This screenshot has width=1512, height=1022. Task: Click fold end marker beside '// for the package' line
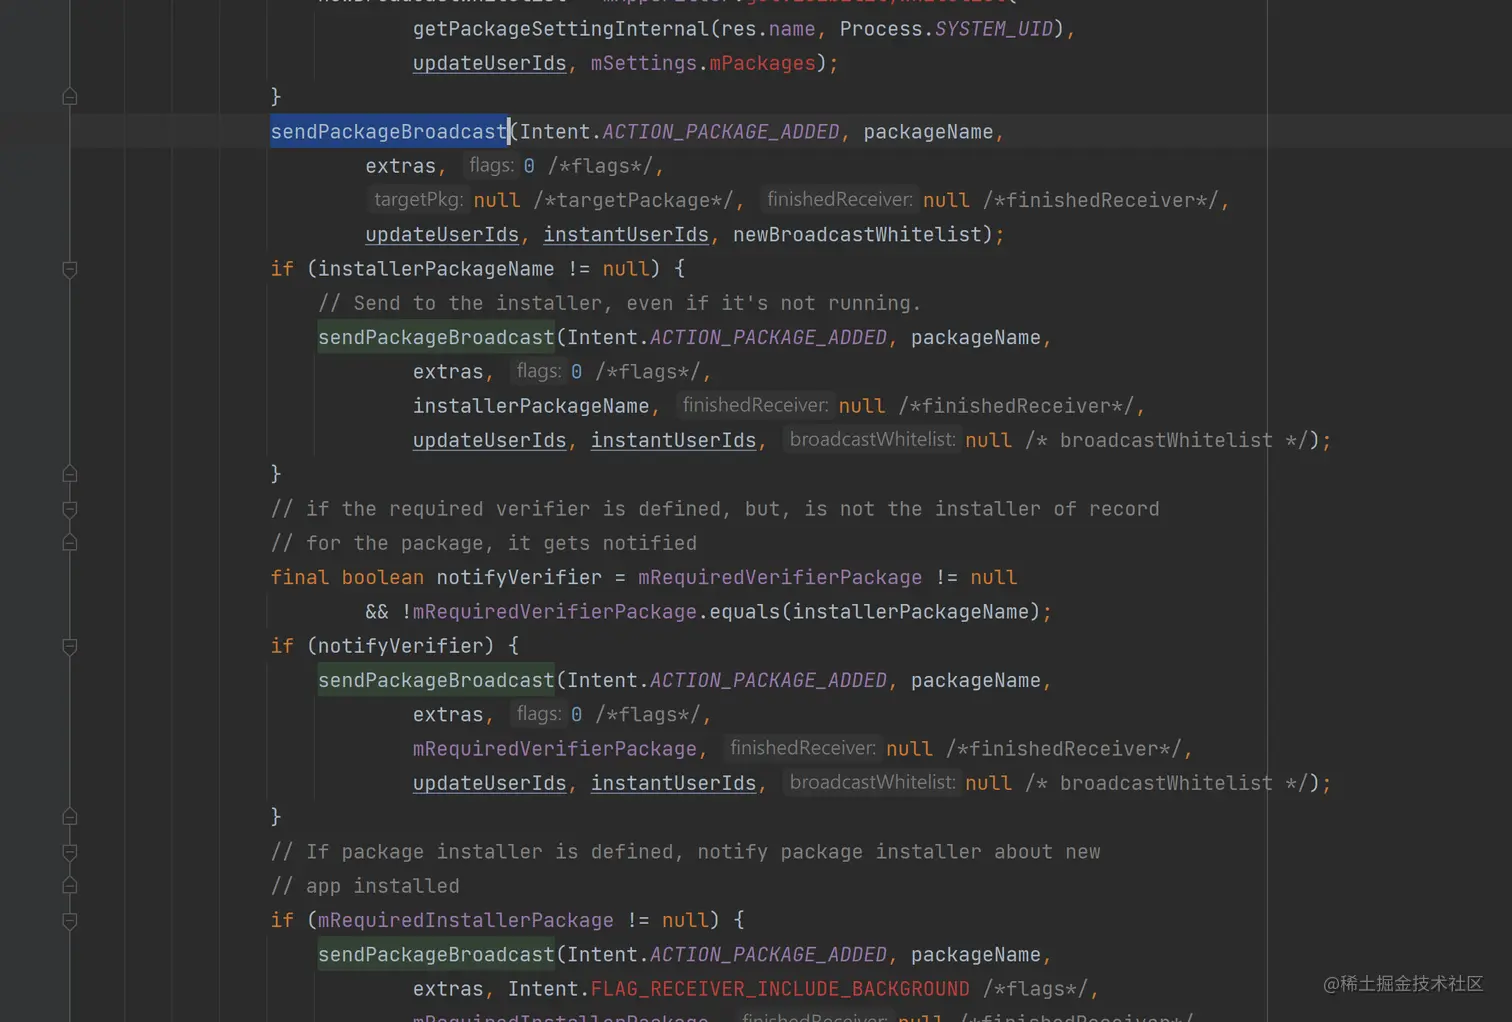pyautogui.click(x=70, y=543)
